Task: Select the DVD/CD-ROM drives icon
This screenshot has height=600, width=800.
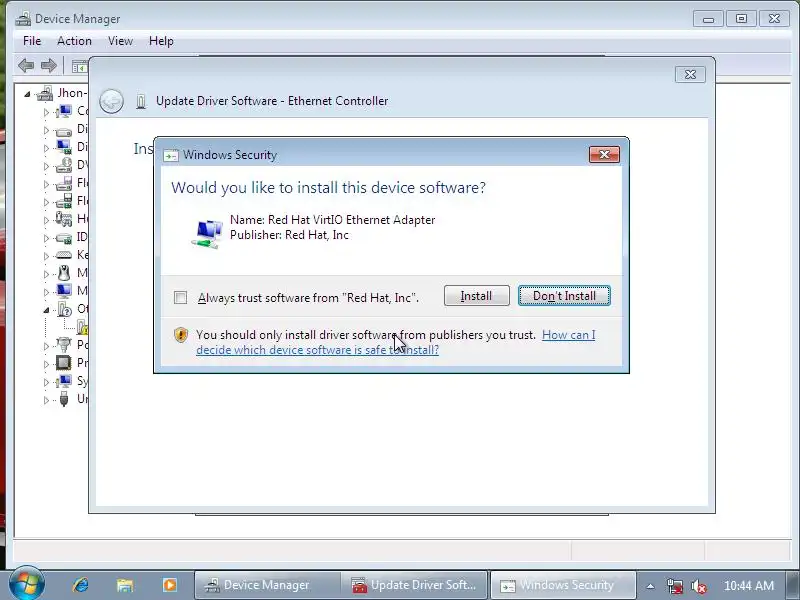Action: coord(64,165)
